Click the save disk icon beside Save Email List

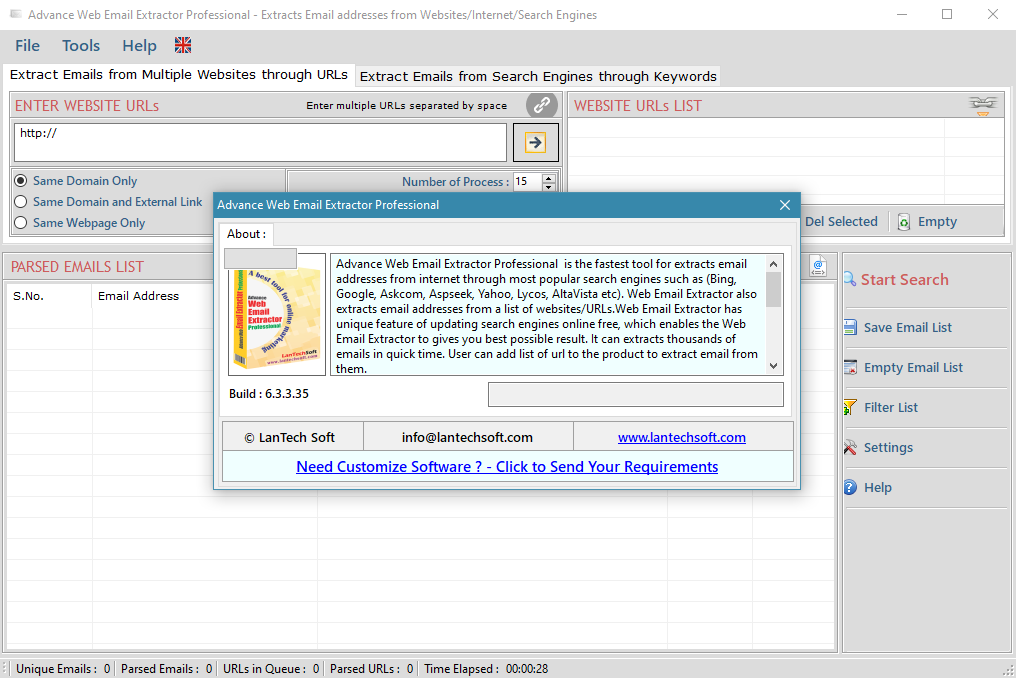point(850,327)
